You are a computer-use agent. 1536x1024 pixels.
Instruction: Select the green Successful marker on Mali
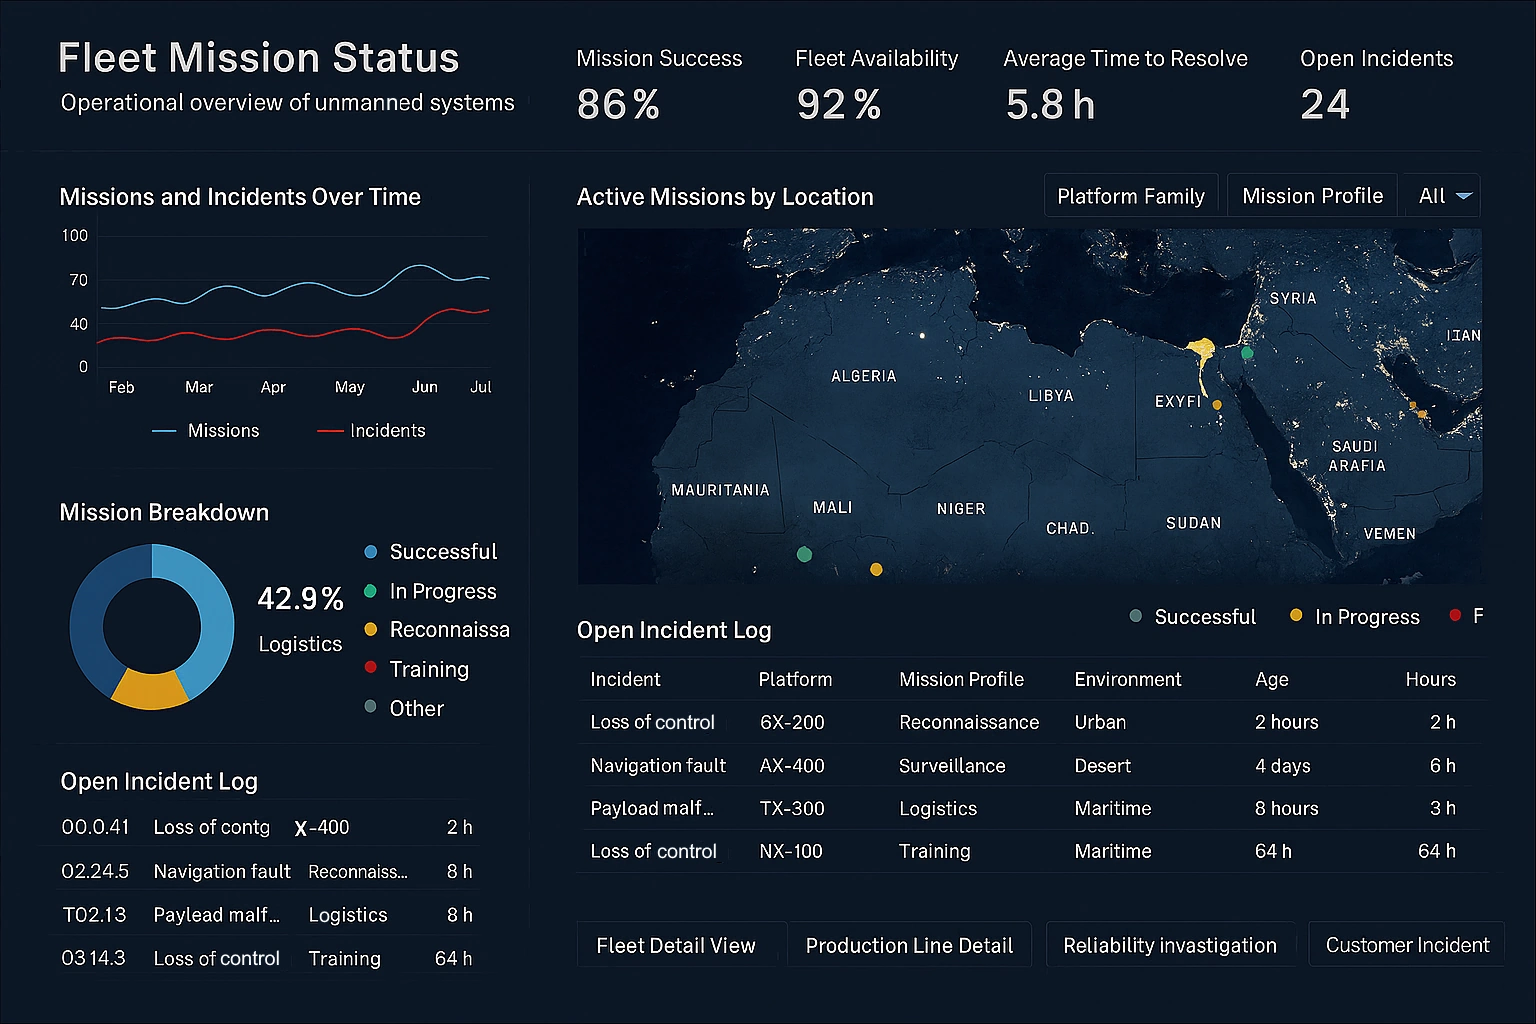coord(805,552)
